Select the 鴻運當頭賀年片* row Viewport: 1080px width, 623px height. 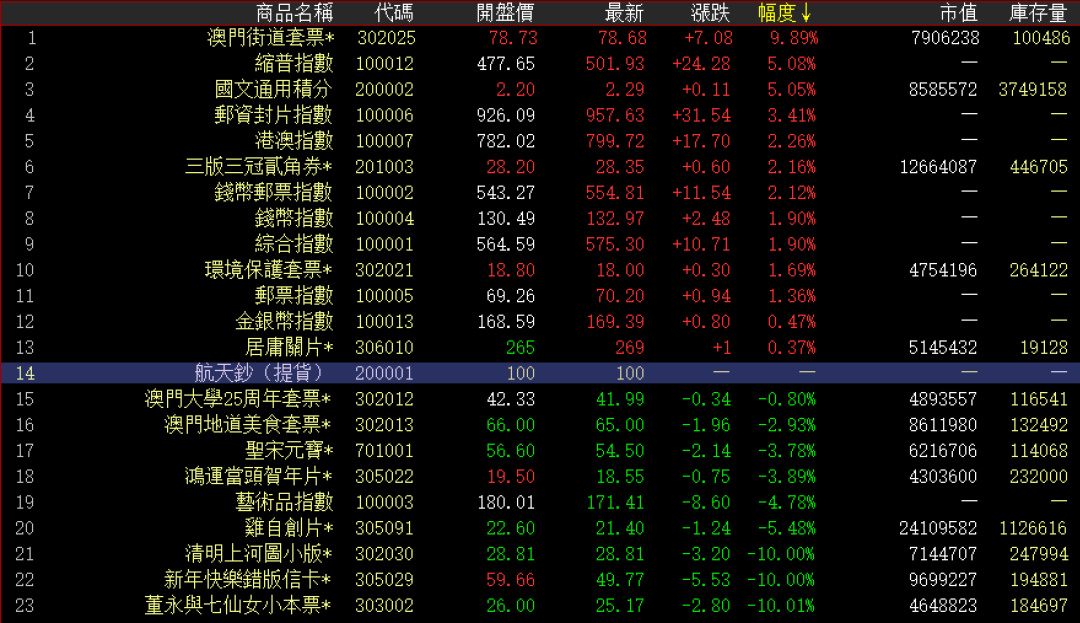(x=540, y=476)
